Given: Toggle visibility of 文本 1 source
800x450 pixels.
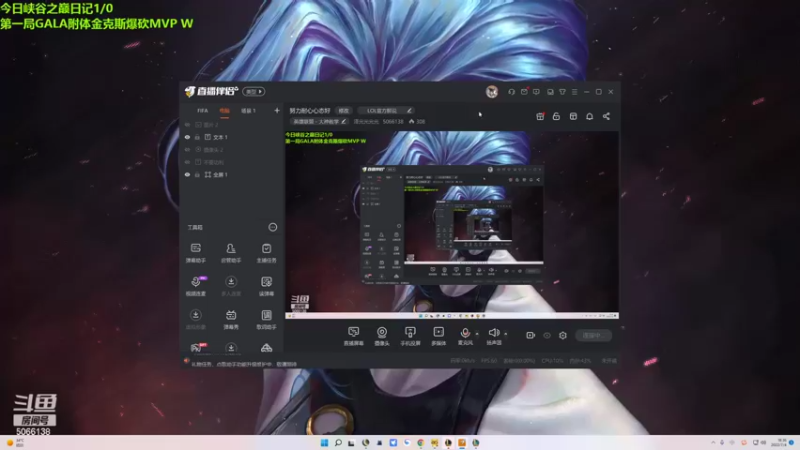Looking at the screenshot, I should [x=187, y=137].
